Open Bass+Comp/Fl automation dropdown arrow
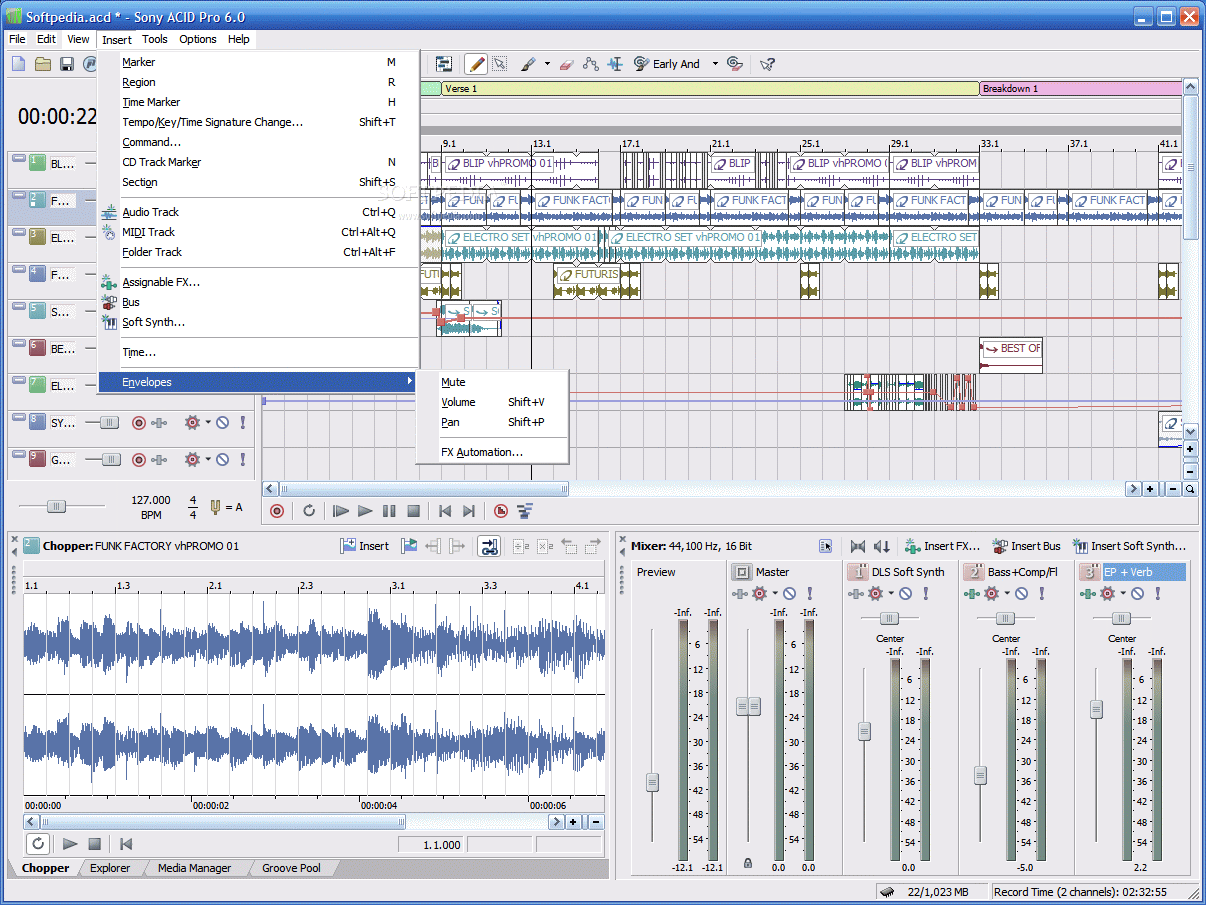Image resolution: width=1206 pixels, height=905 pixels. [1007, 594]
